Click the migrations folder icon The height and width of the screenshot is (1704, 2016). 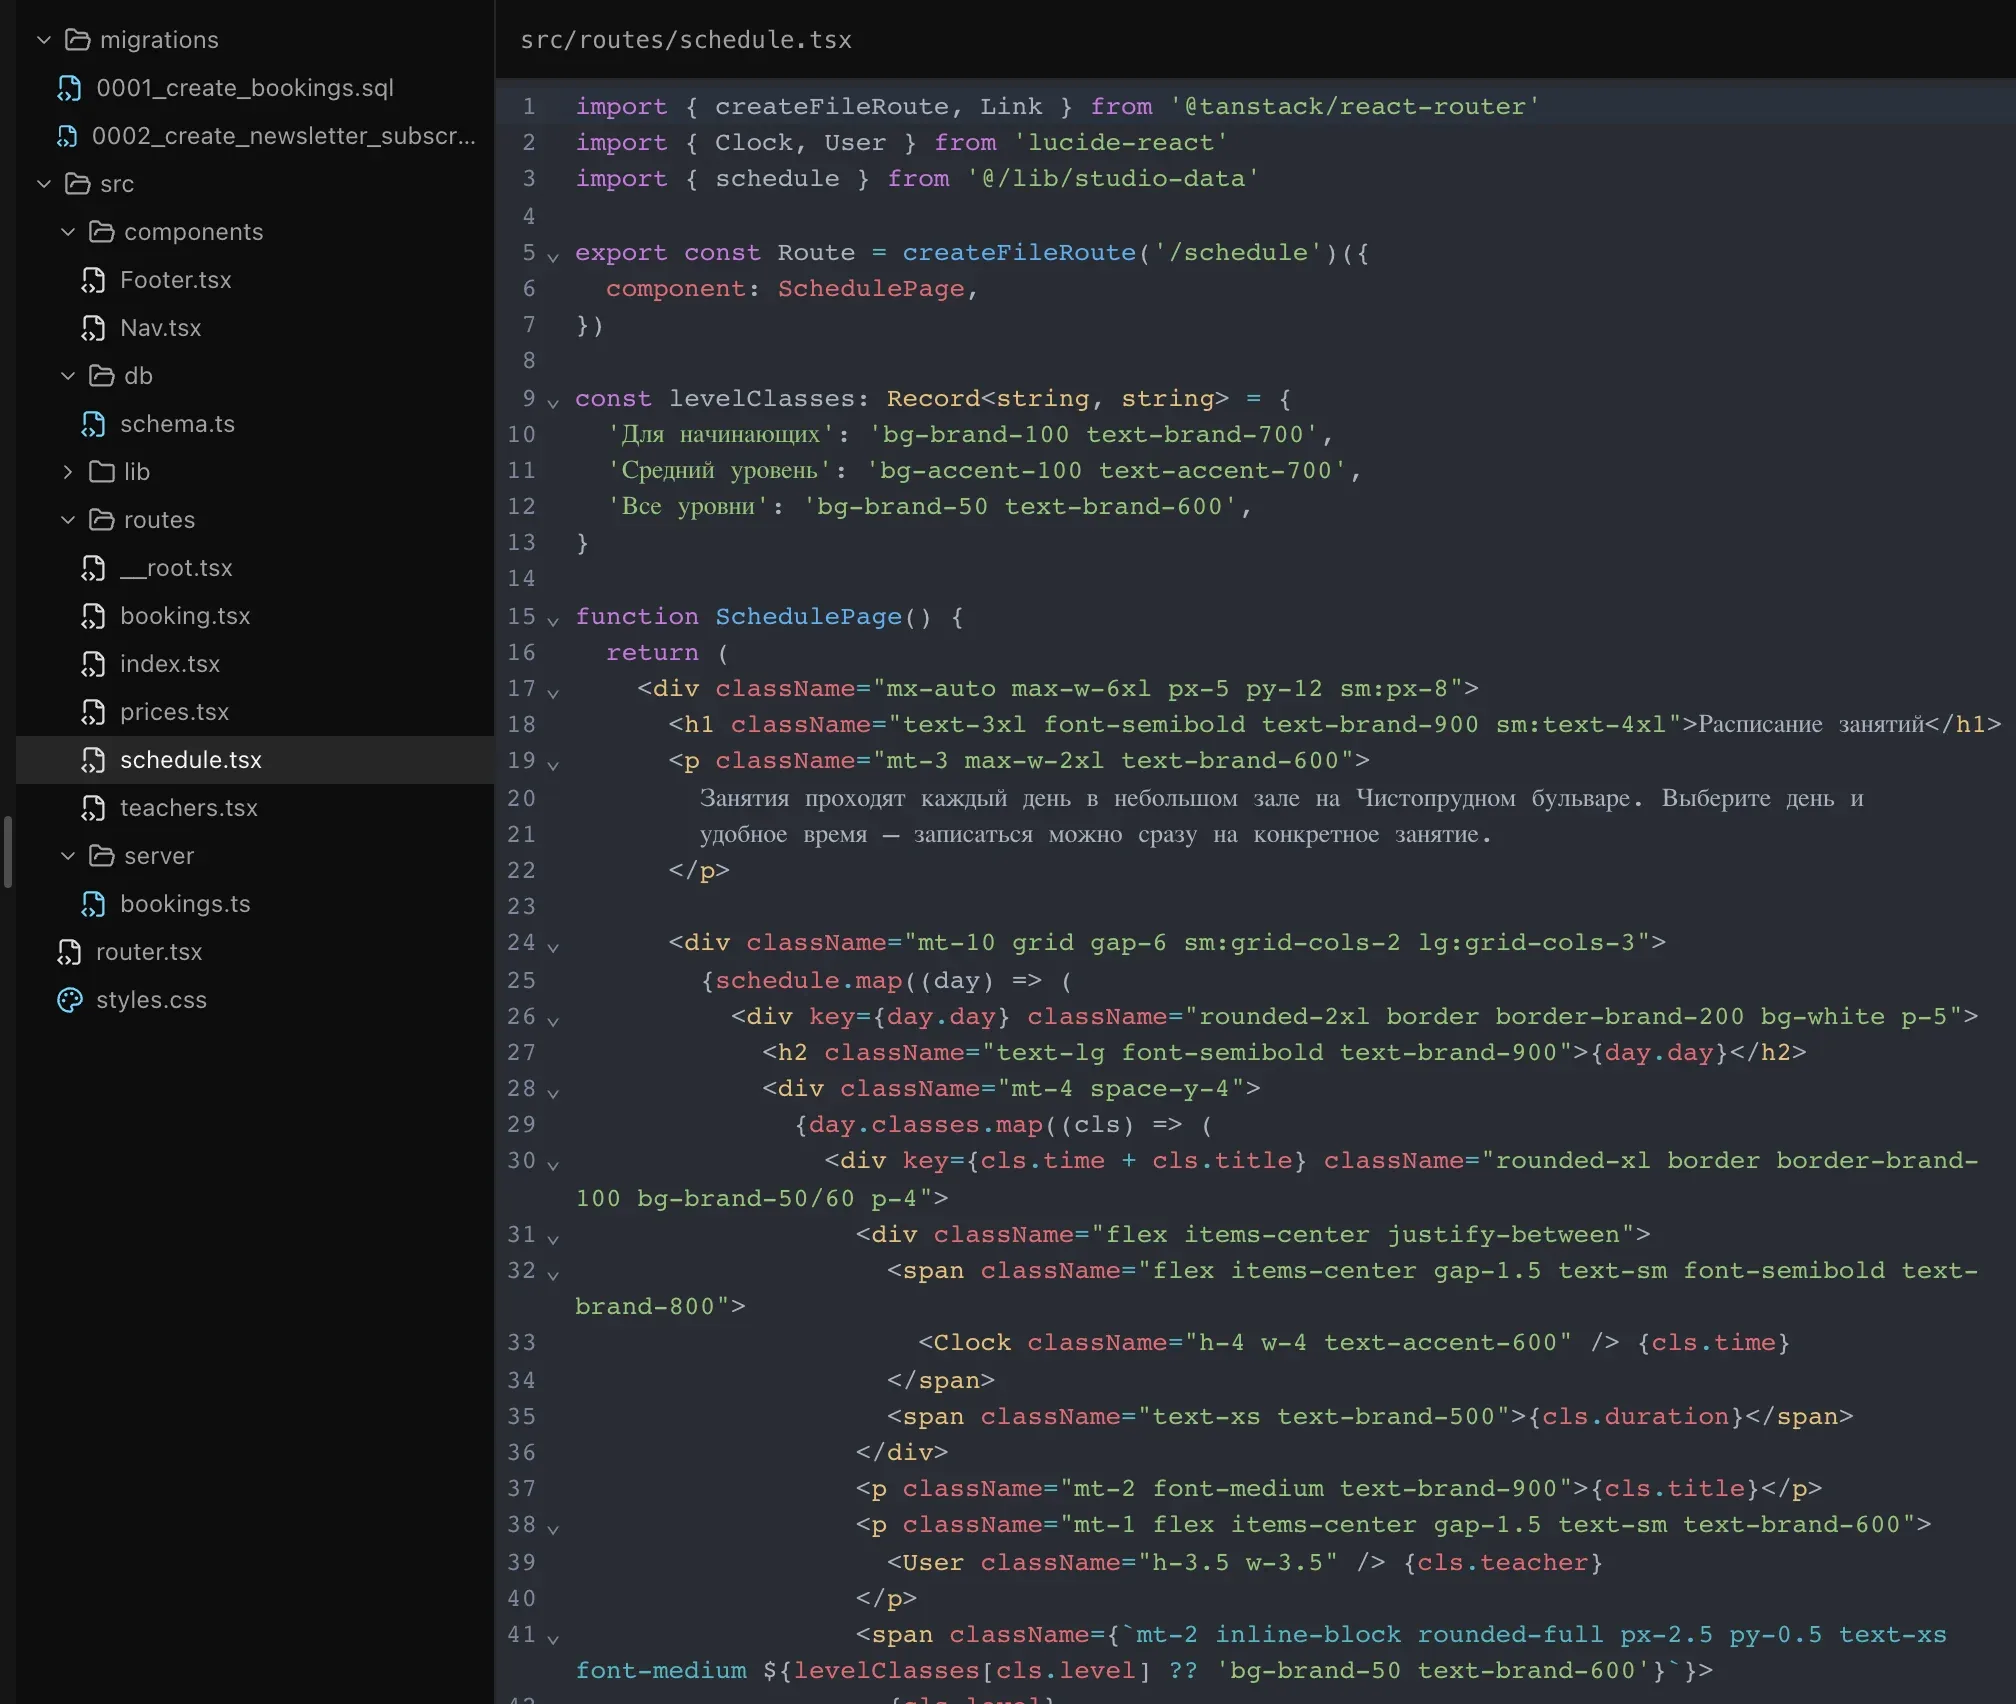coord(77,40)
